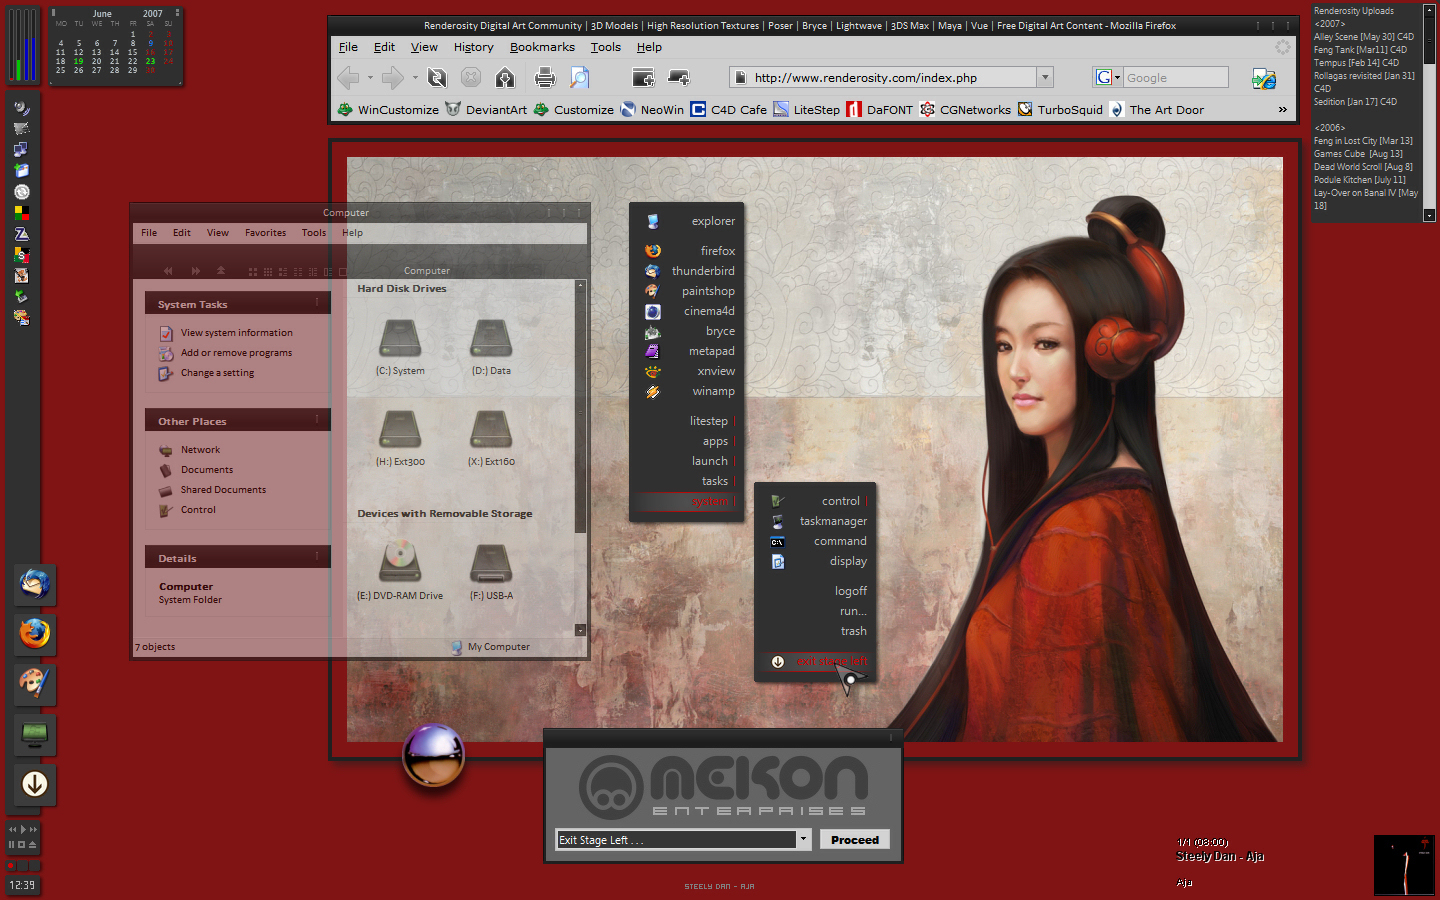Viewport: 1440px width, 900px height.
Task: Open the DeviantArt bookmark
Action: pyautogui.click(x=486, y=109)
